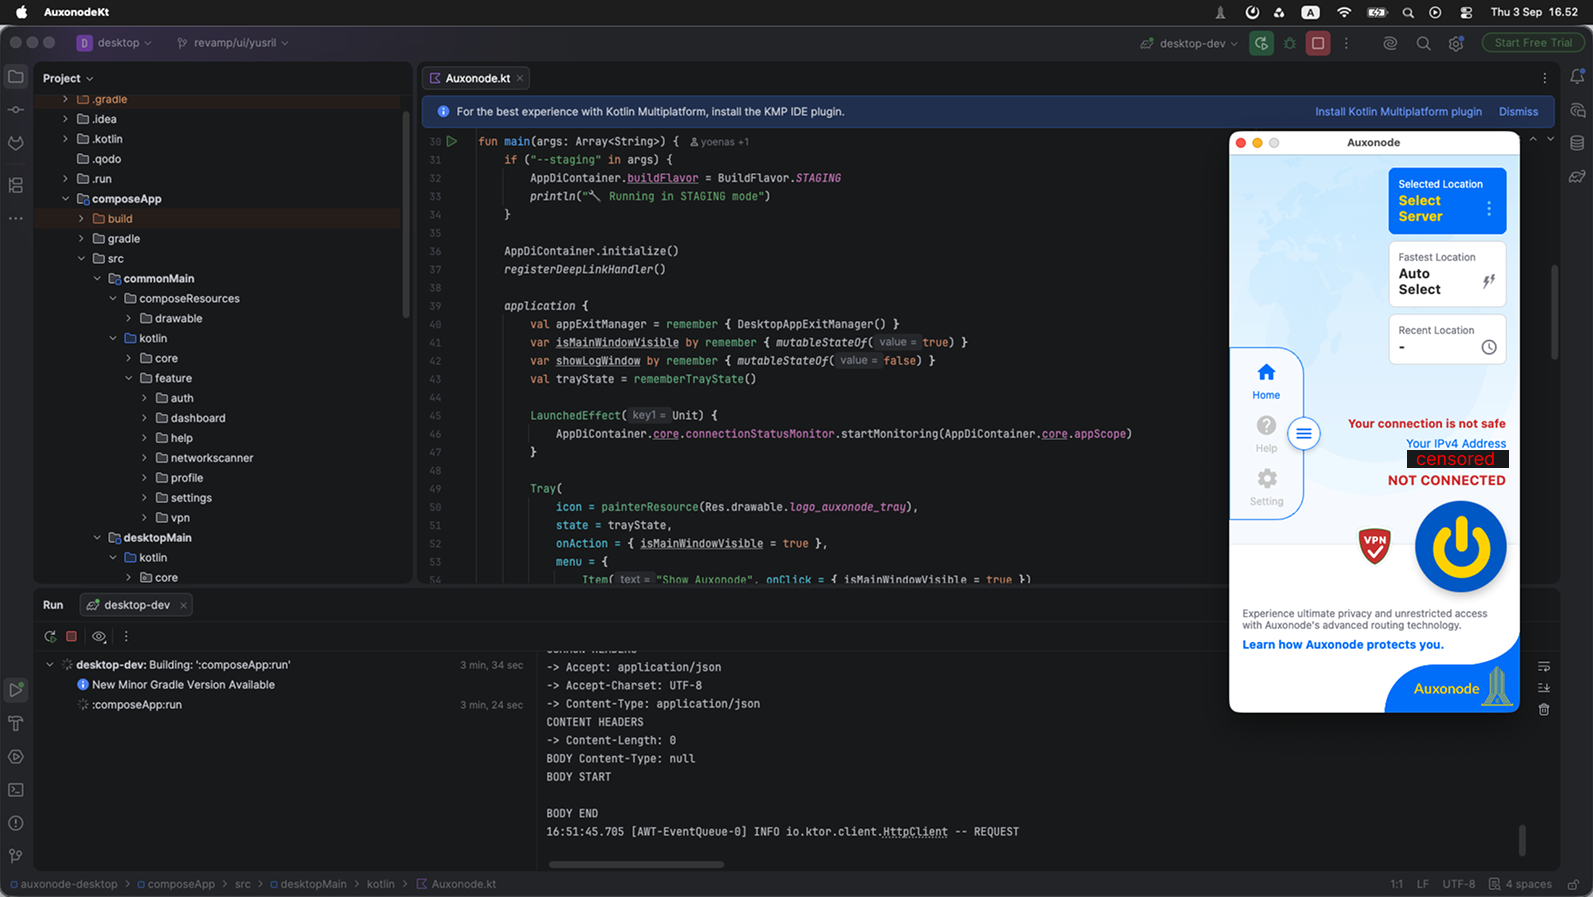Open the Database tool window
Viewport: 1593px width, 897px height.
tap(1577, 143)
